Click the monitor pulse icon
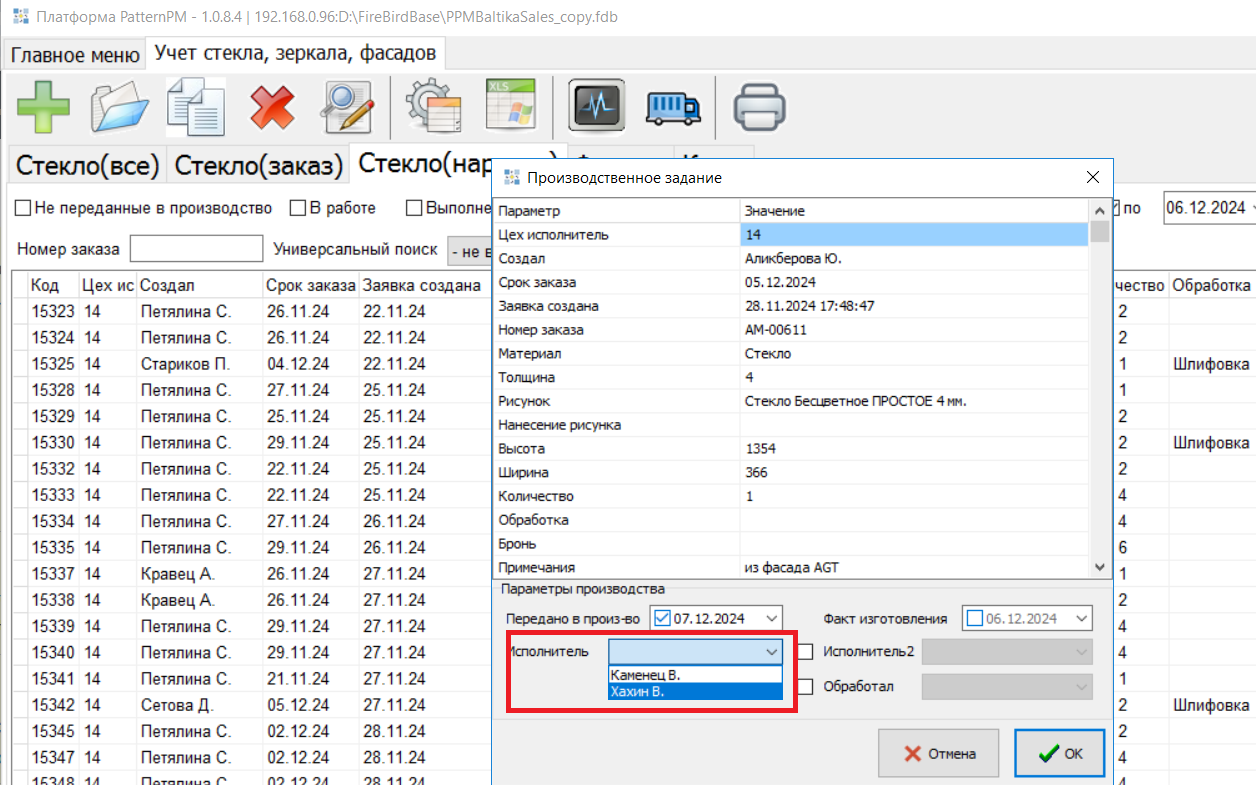Screen dimensions: 1256x785 (x=596, y=106)
